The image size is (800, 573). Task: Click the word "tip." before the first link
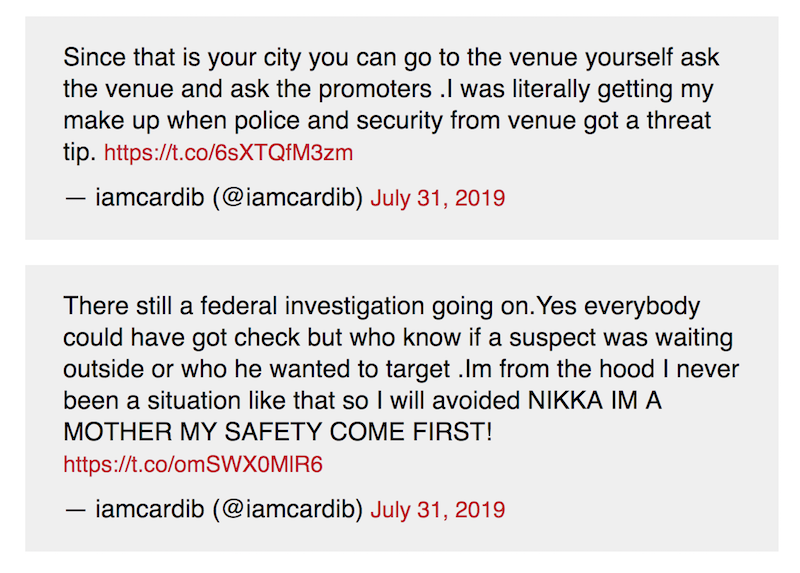click(x=79, y=153)
